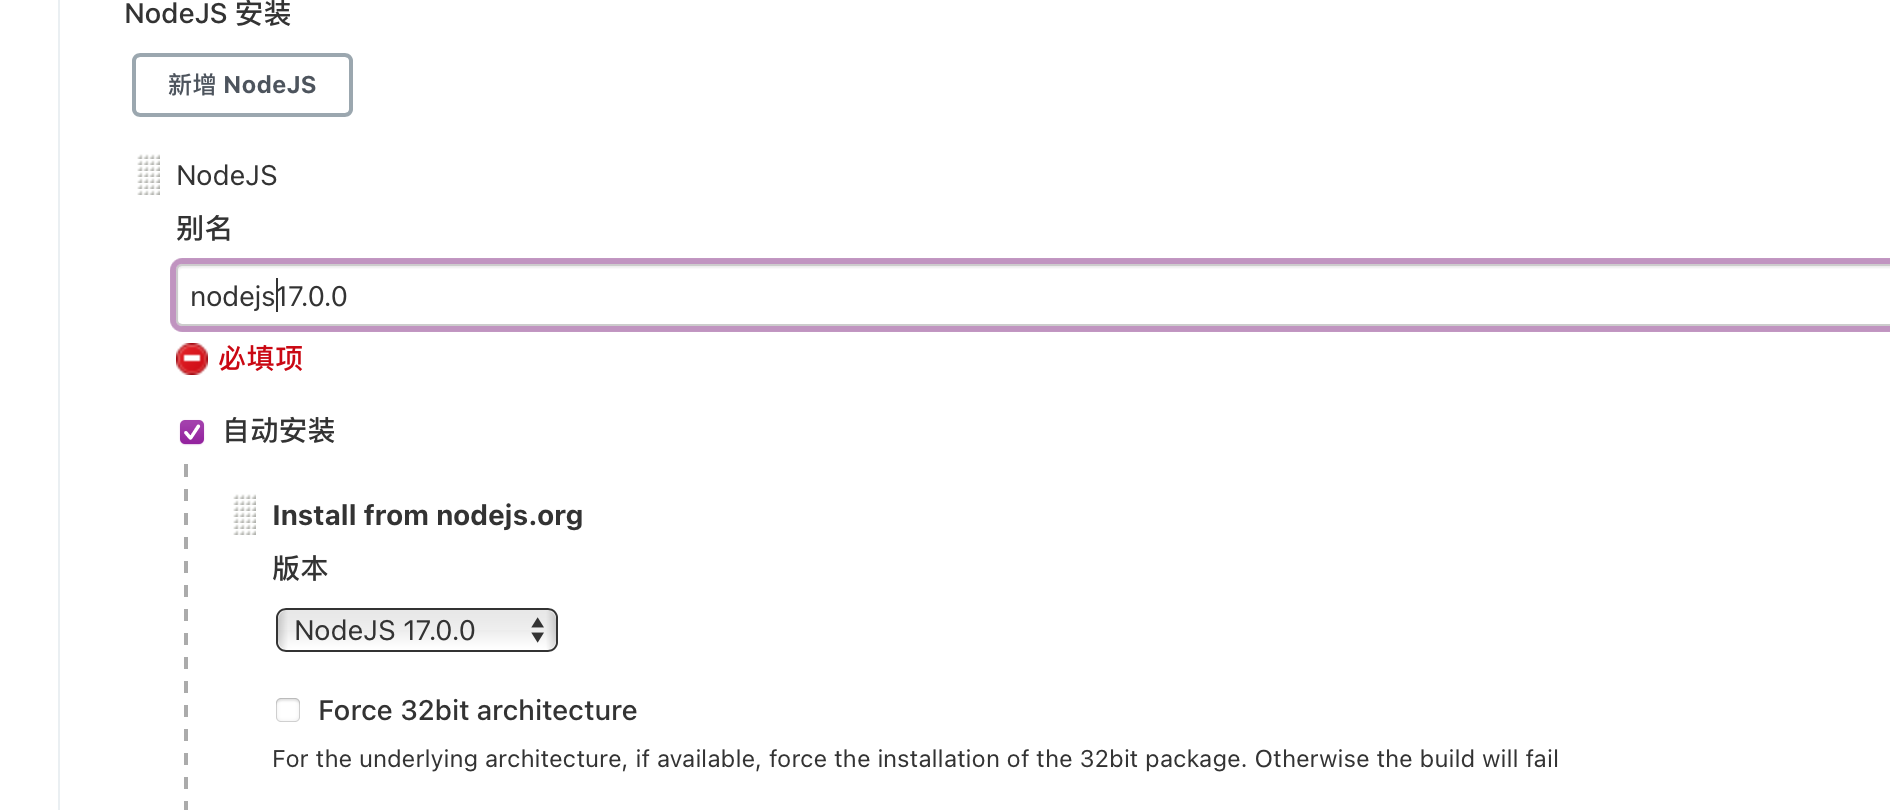Click the NodeJS 安装 section heading

point(208,14)
